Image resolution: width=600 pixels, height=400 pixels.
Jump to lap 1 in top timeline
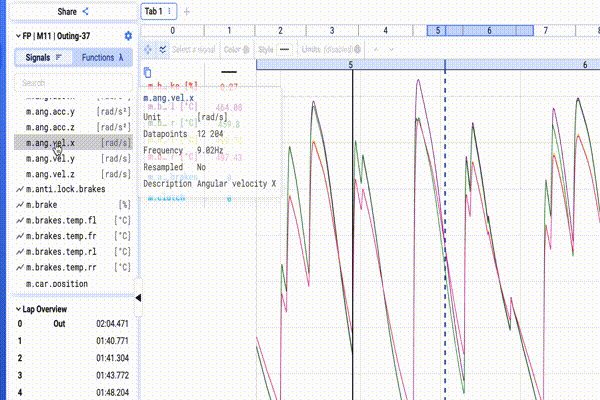[229, 31]
